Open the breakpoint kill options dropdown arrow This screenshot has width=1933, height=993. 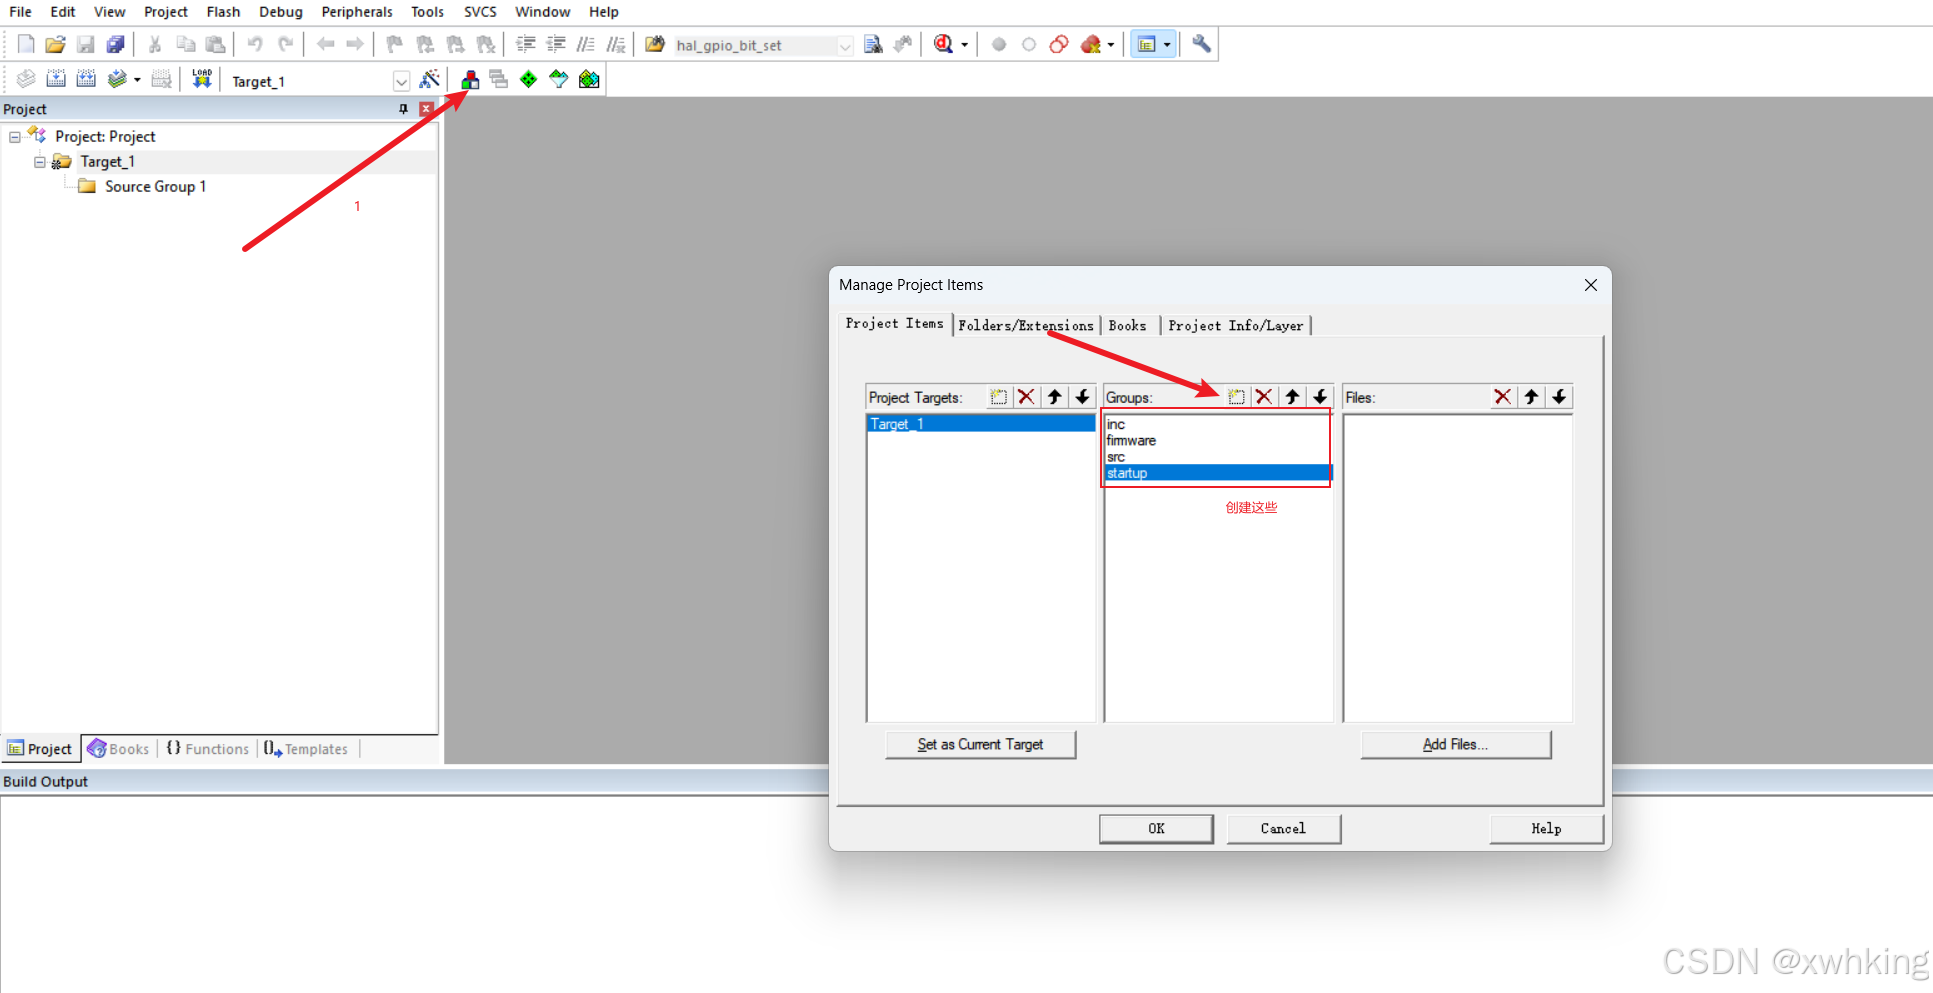click(1111, 45)
